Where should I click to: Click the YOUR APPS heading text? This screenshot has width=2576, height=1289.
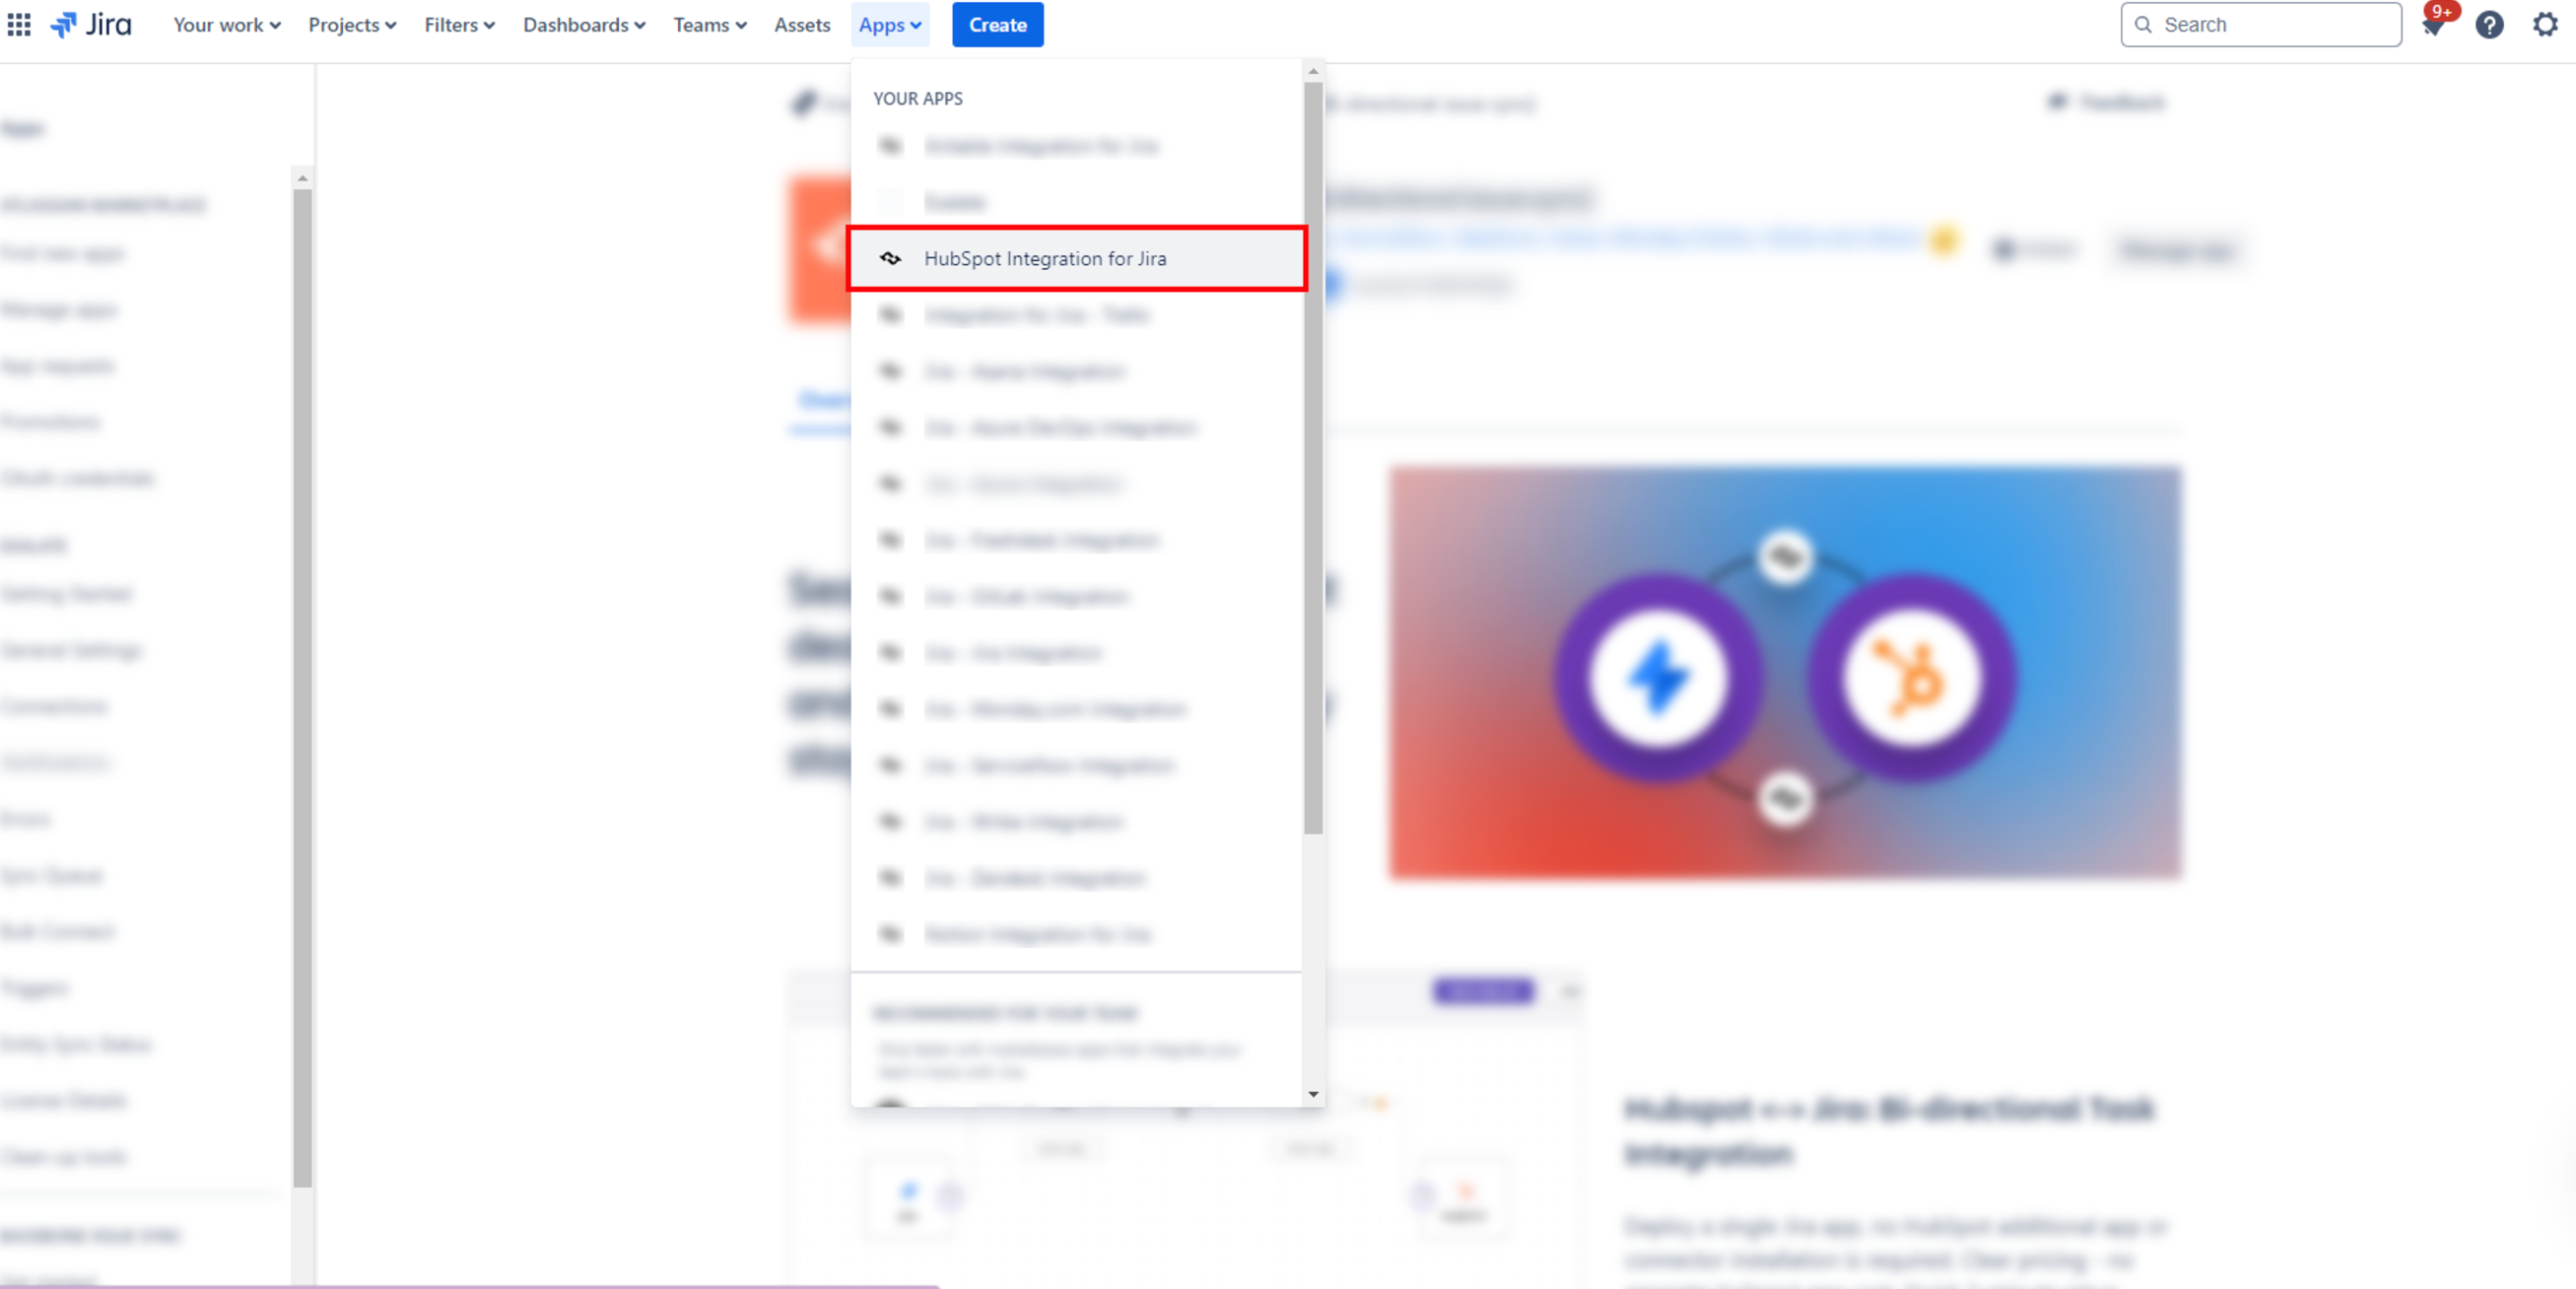917,98
